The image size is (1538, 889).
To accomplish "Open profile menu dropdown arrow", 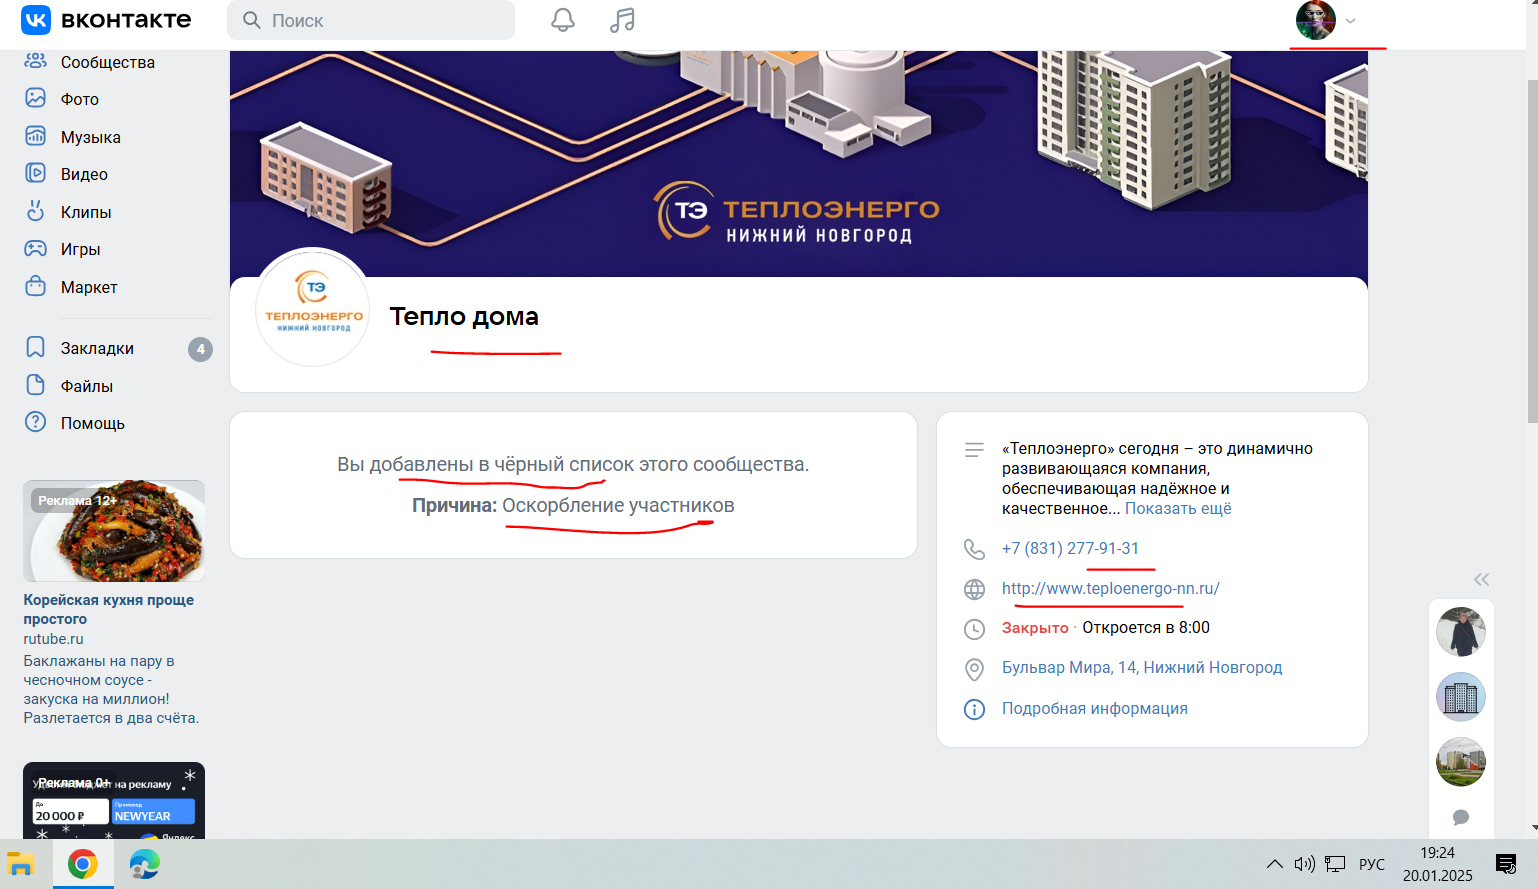I will tap(1350, 21).
